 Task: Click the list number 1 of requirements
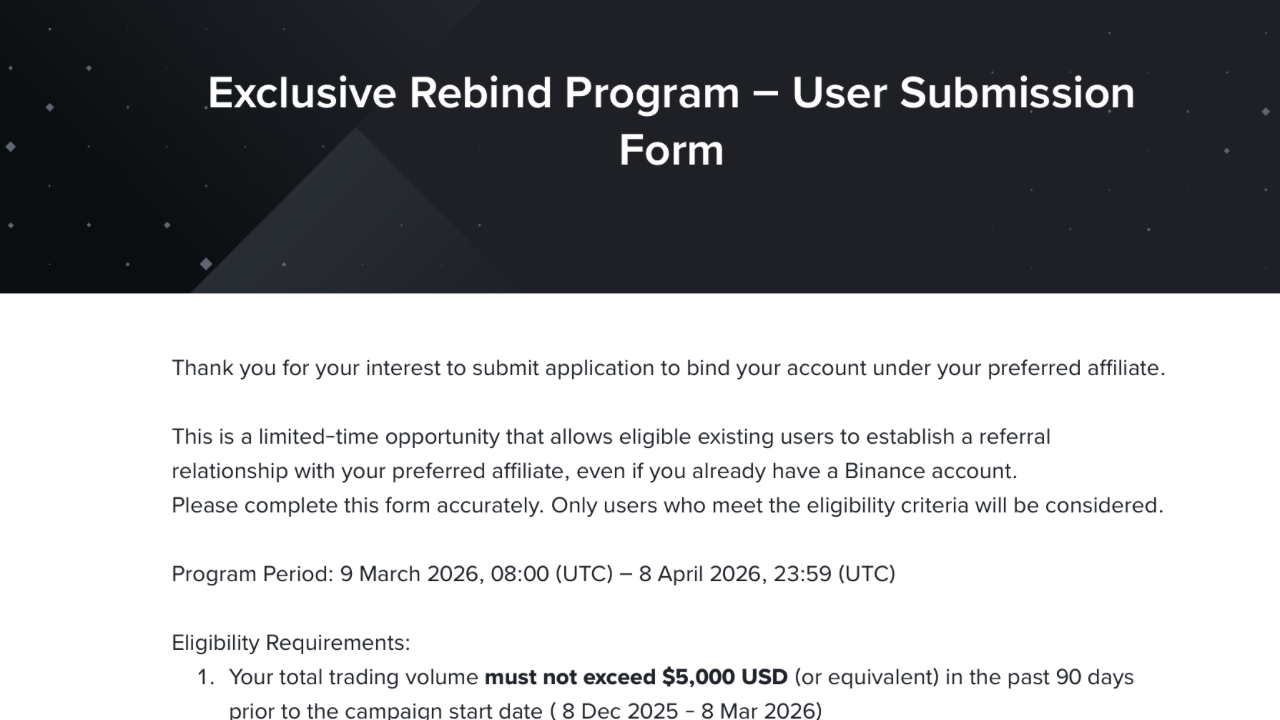205,677
